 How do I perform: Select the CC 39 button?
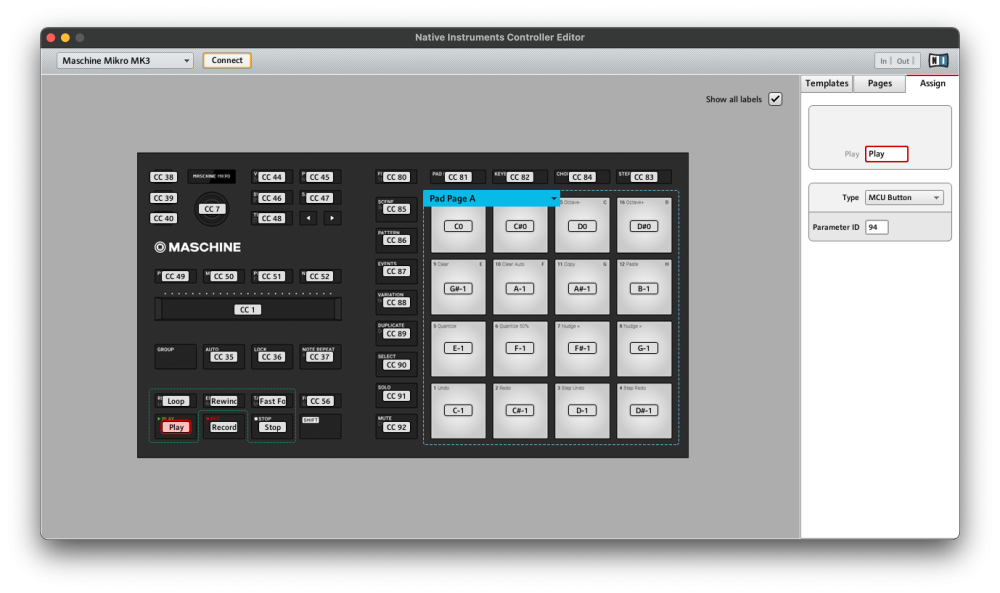(164, 198)
